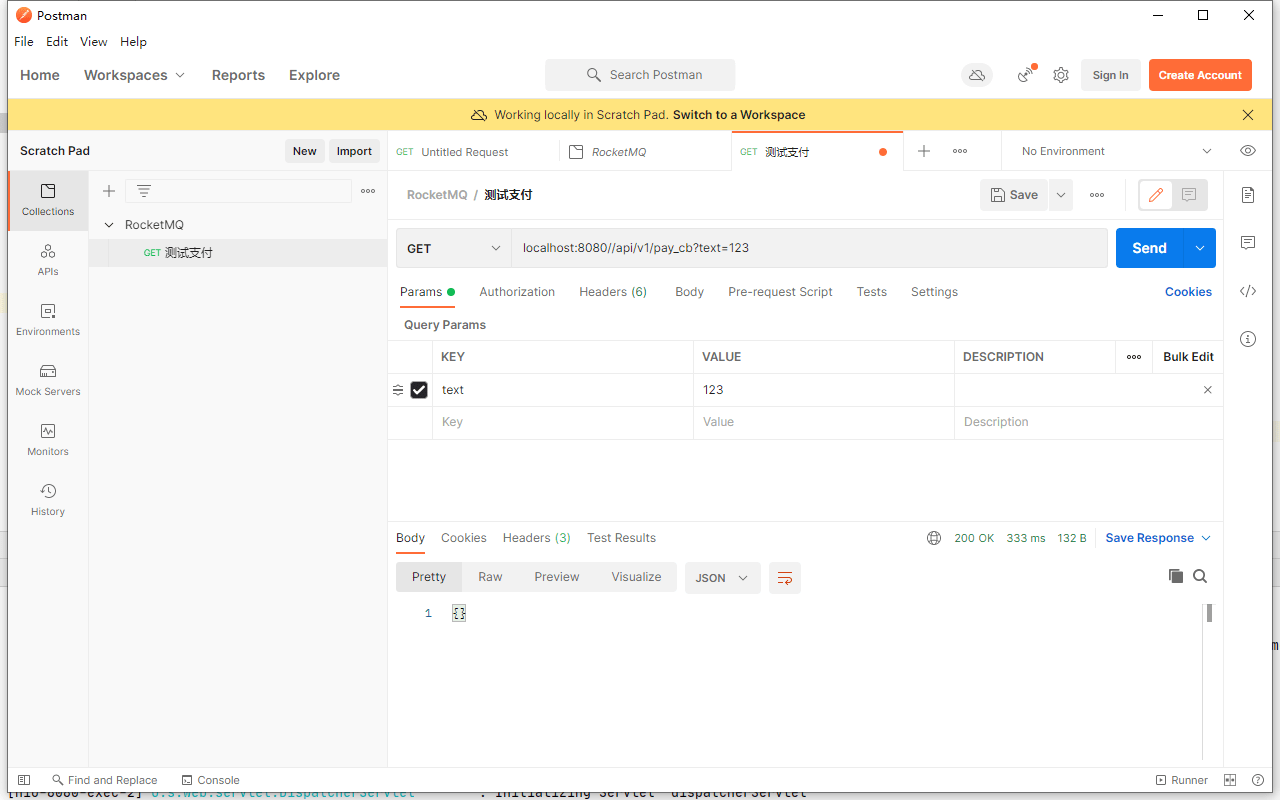This screenshot has height=800, width=1280.
Task: Open the View menu
Action: (94, 42)
